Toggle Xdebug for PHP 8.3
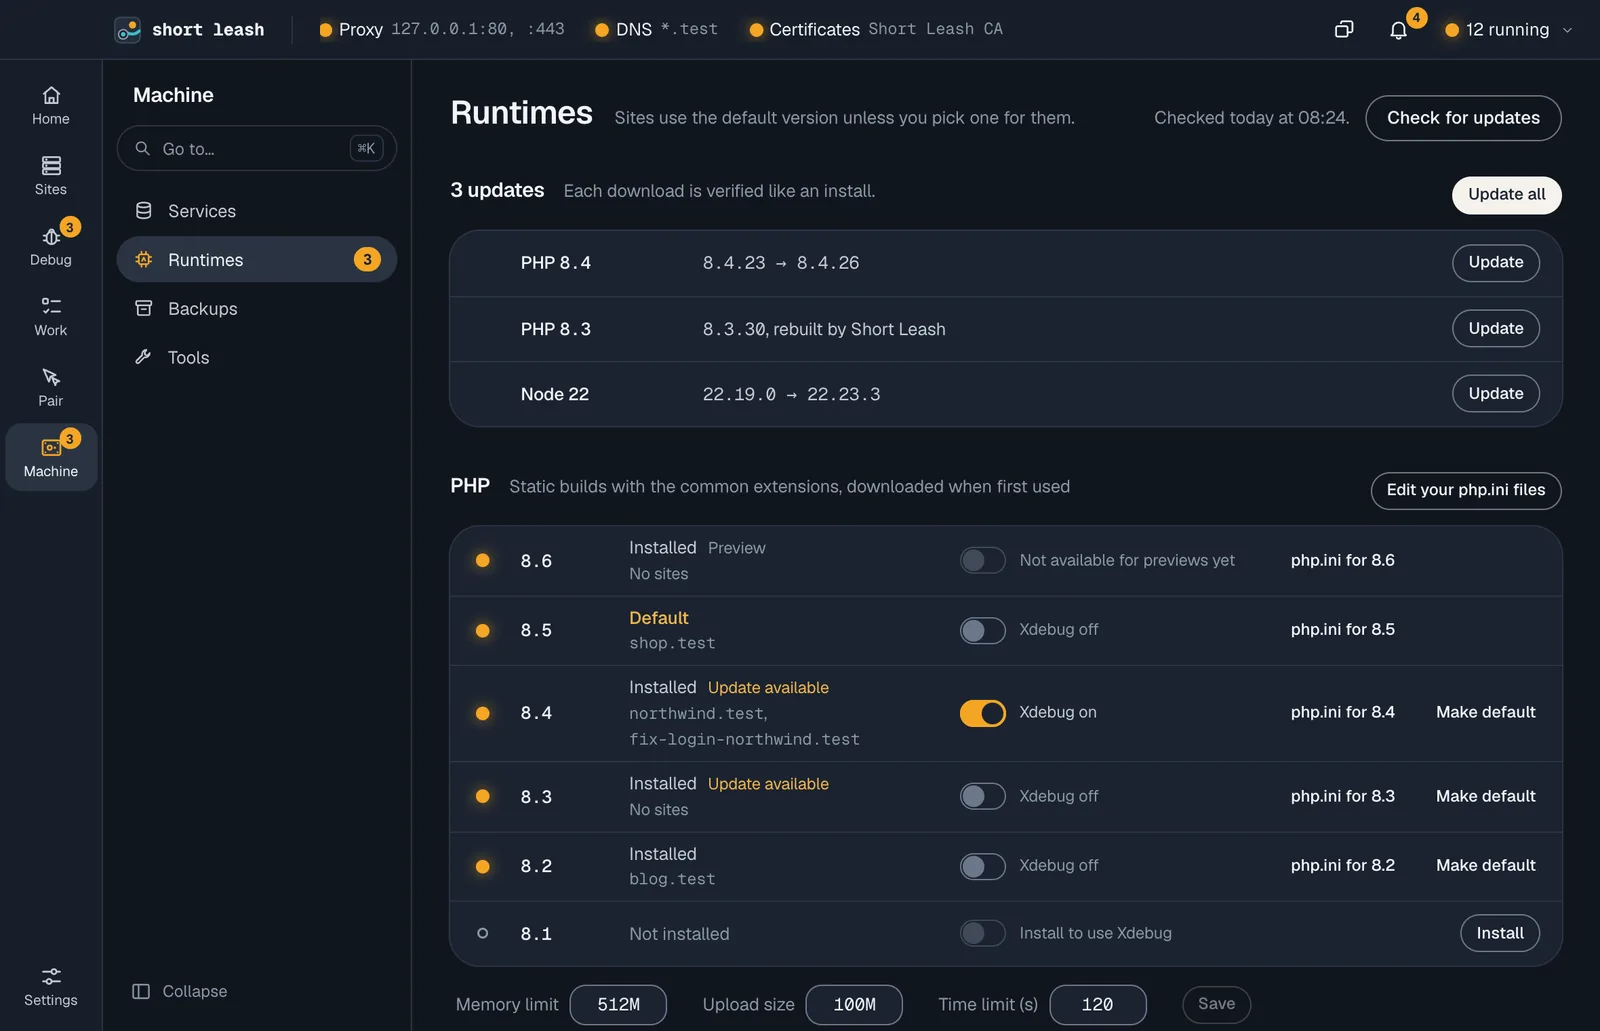The width and height of the screenshot is (1600, 1031). (x=983, y=796)
